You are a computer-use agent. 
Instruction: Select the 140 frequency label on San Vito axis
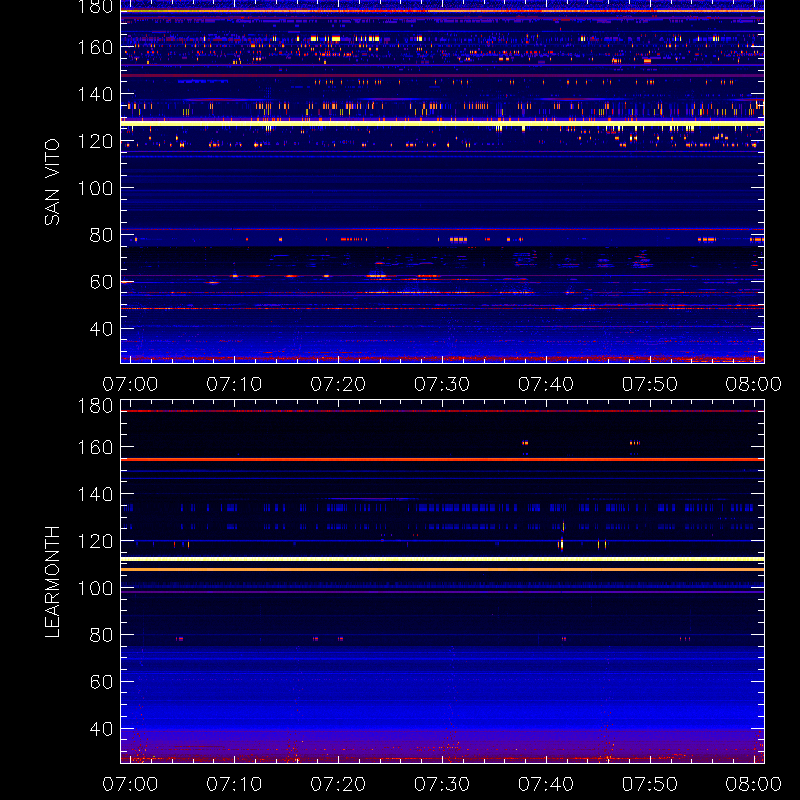pos(95,94)
